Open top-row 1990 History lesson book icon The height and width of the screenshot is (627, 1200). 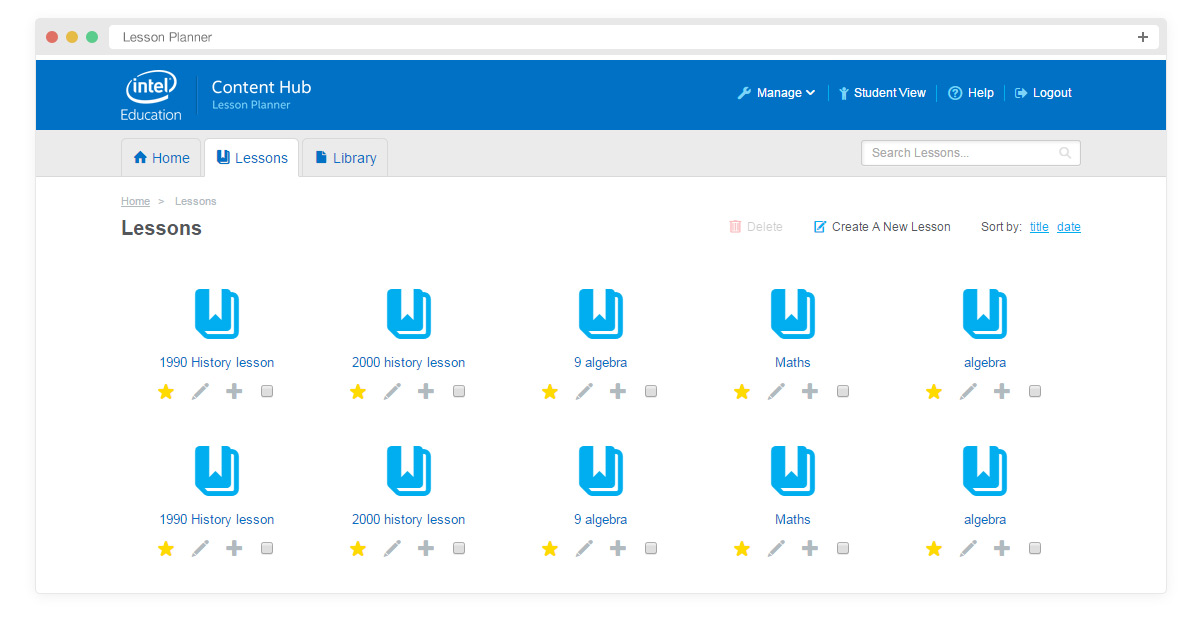pos(217,314)
